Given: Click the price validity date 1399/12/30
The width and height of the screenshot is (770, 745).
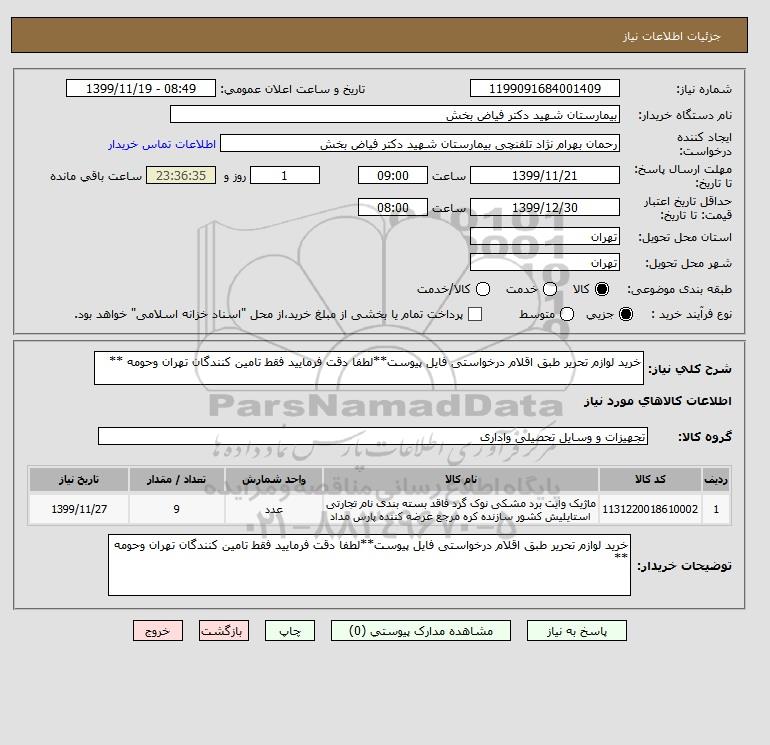Looking at the screenshot, I should click(545, 207).
